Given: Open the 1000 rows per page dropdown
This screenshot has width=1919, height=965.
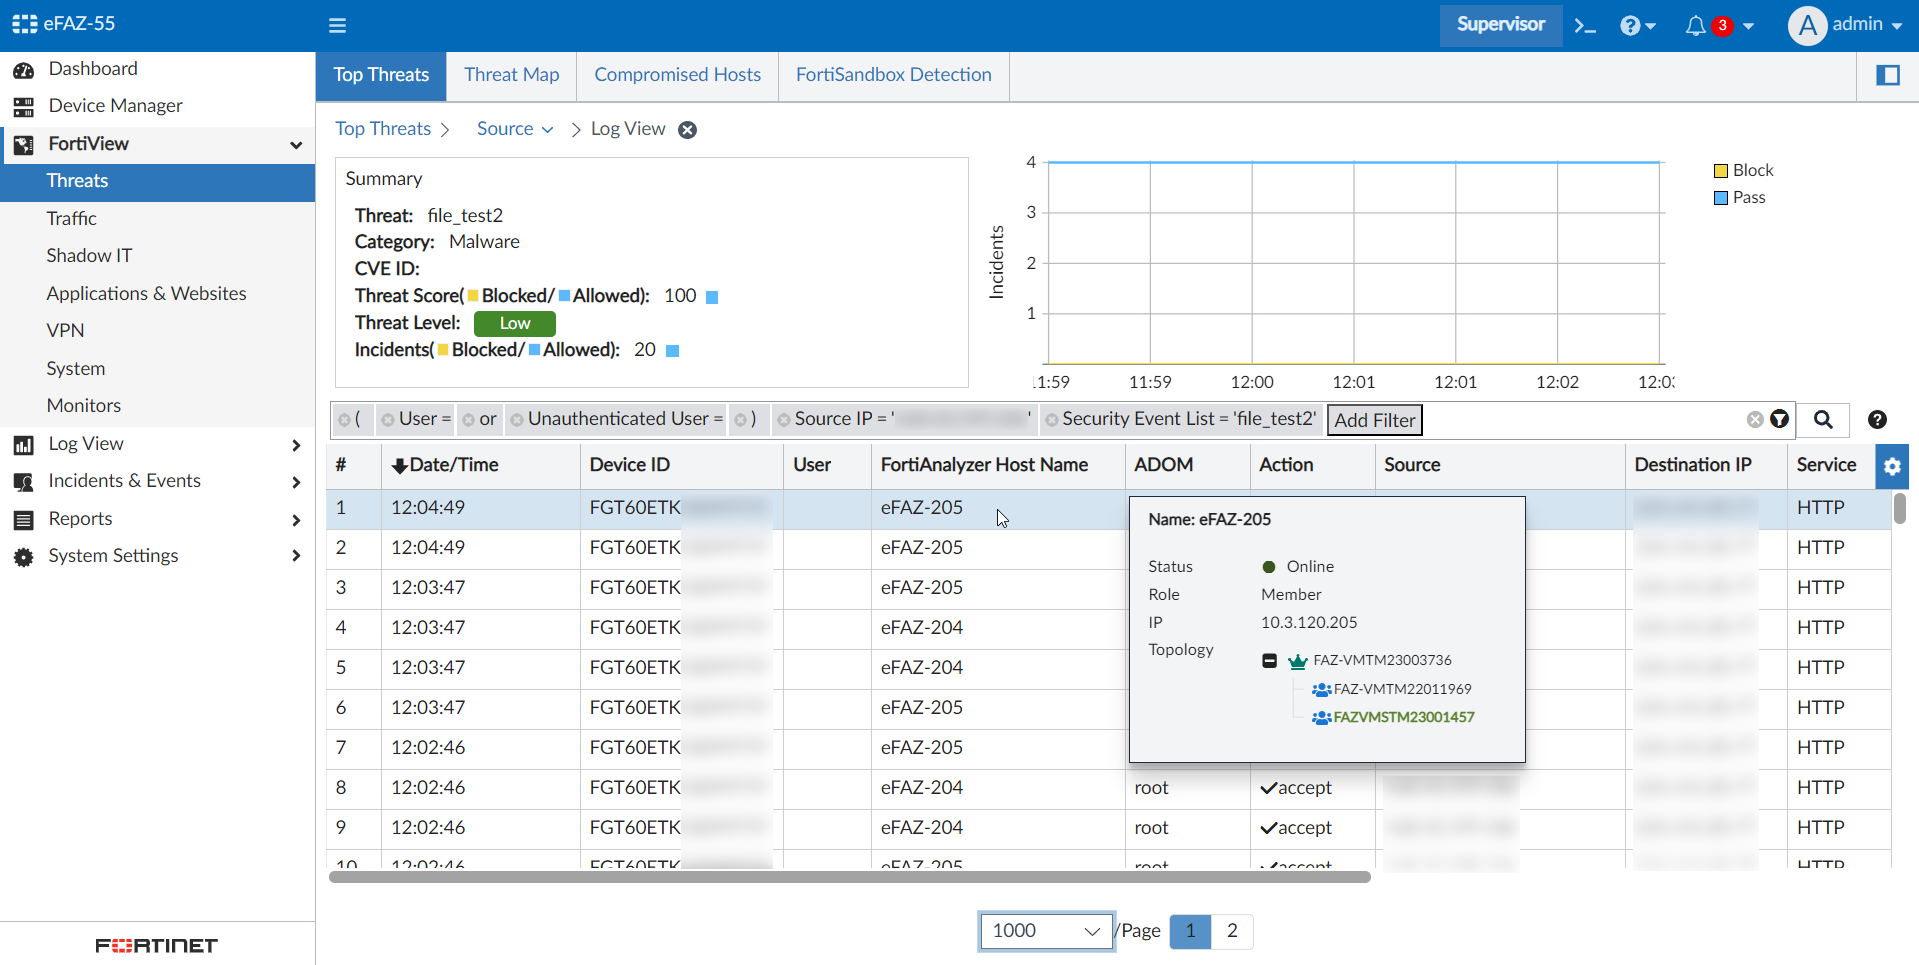Looking at the screenshot, I should 1045,931.
